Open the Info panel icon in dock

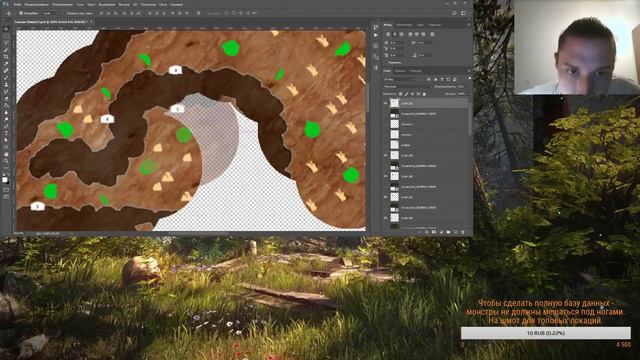[376, 46]
